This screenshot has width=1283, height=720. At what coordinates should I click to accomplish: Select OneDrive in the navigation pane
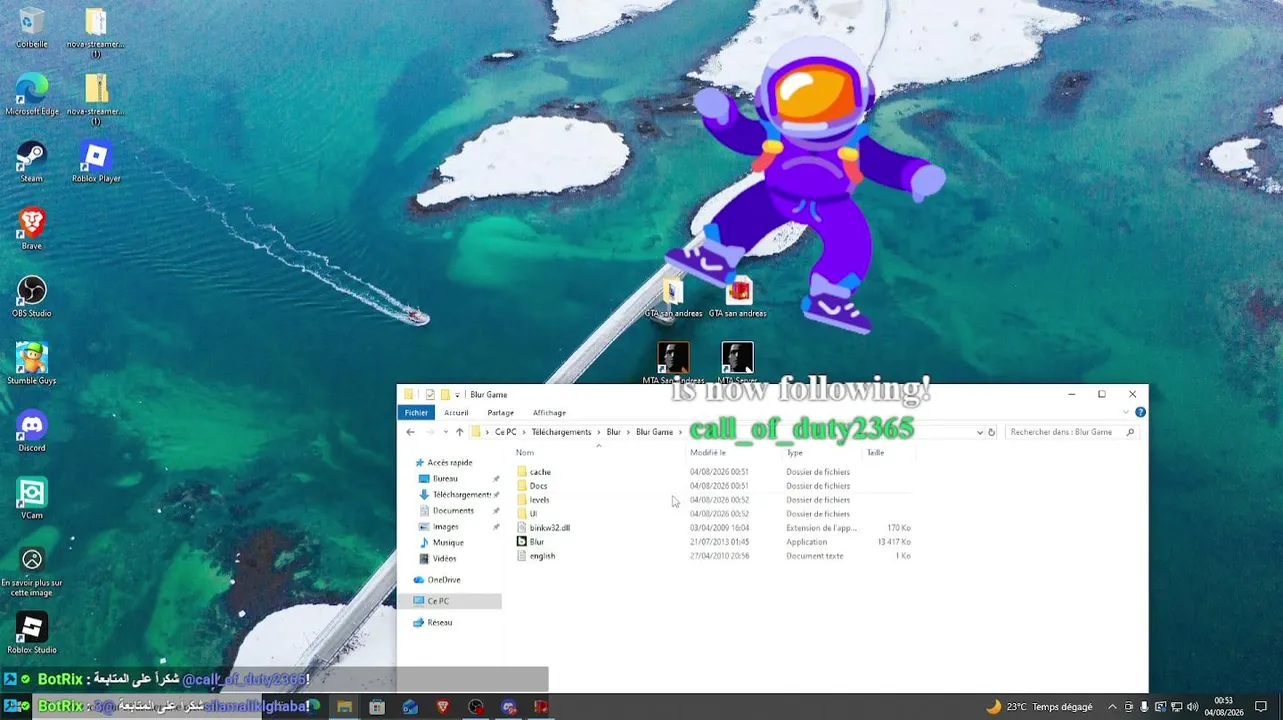pos(443,579)
